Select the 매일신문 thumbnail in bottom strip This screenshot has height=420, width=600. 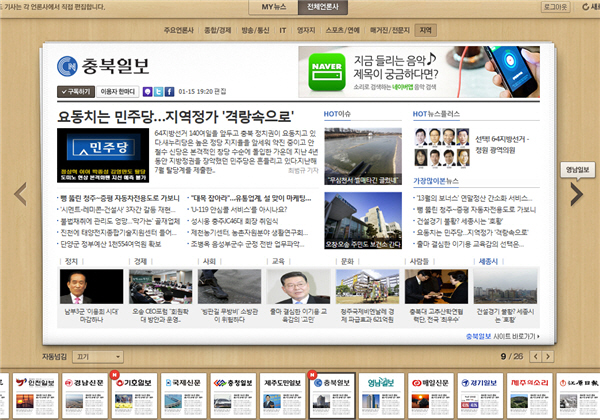point(431,396)
